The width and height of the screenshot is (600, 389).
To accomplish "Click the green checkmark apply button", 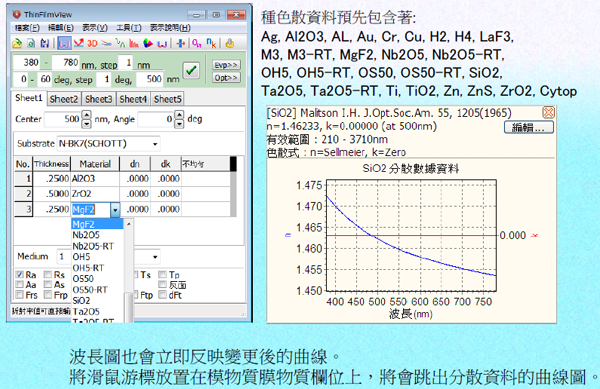I will click(191, 70).
